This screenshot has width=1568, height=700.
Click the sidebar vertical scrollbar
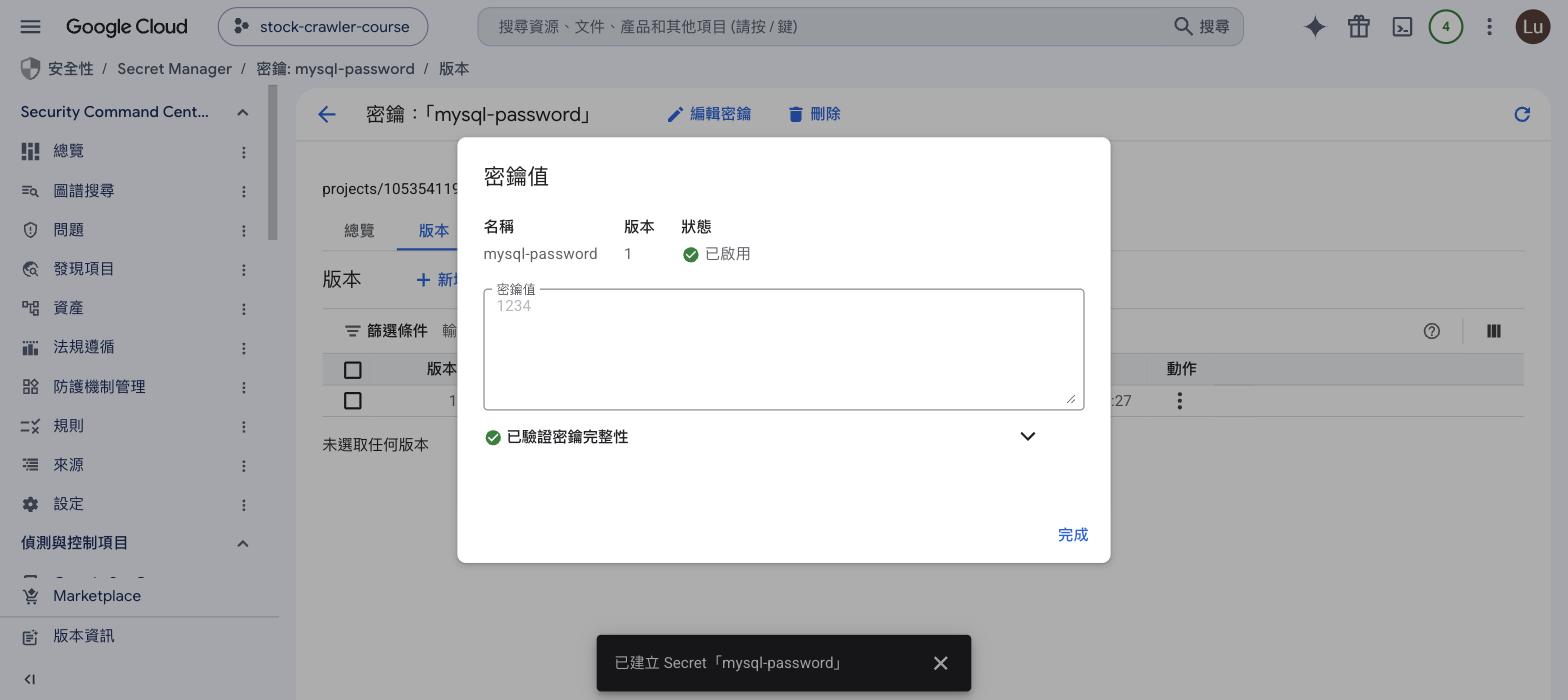point(273,163)
